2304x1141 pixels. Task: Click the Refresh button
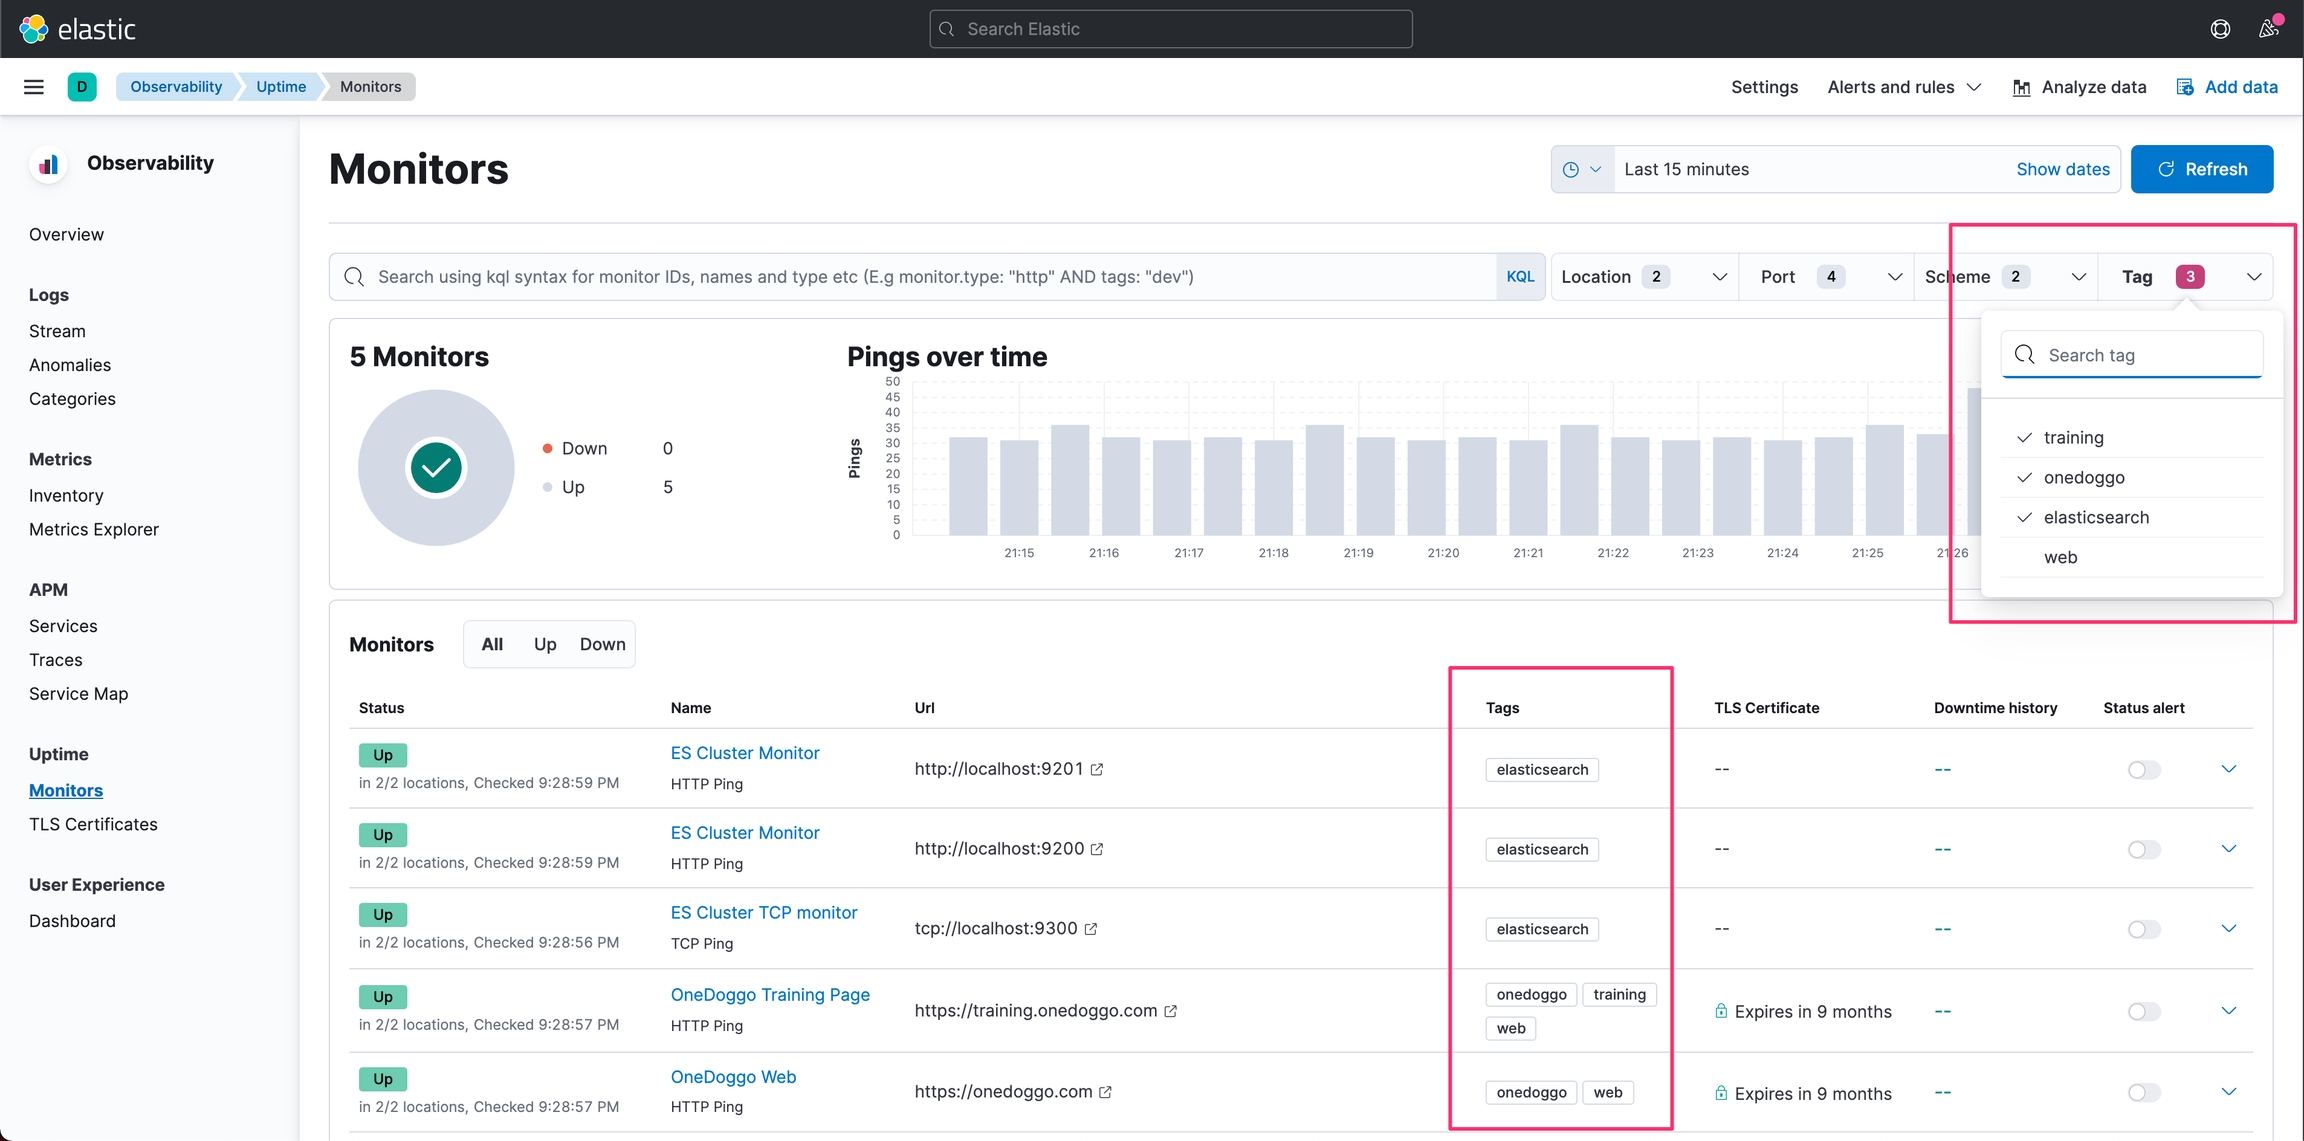(2201, 169)
